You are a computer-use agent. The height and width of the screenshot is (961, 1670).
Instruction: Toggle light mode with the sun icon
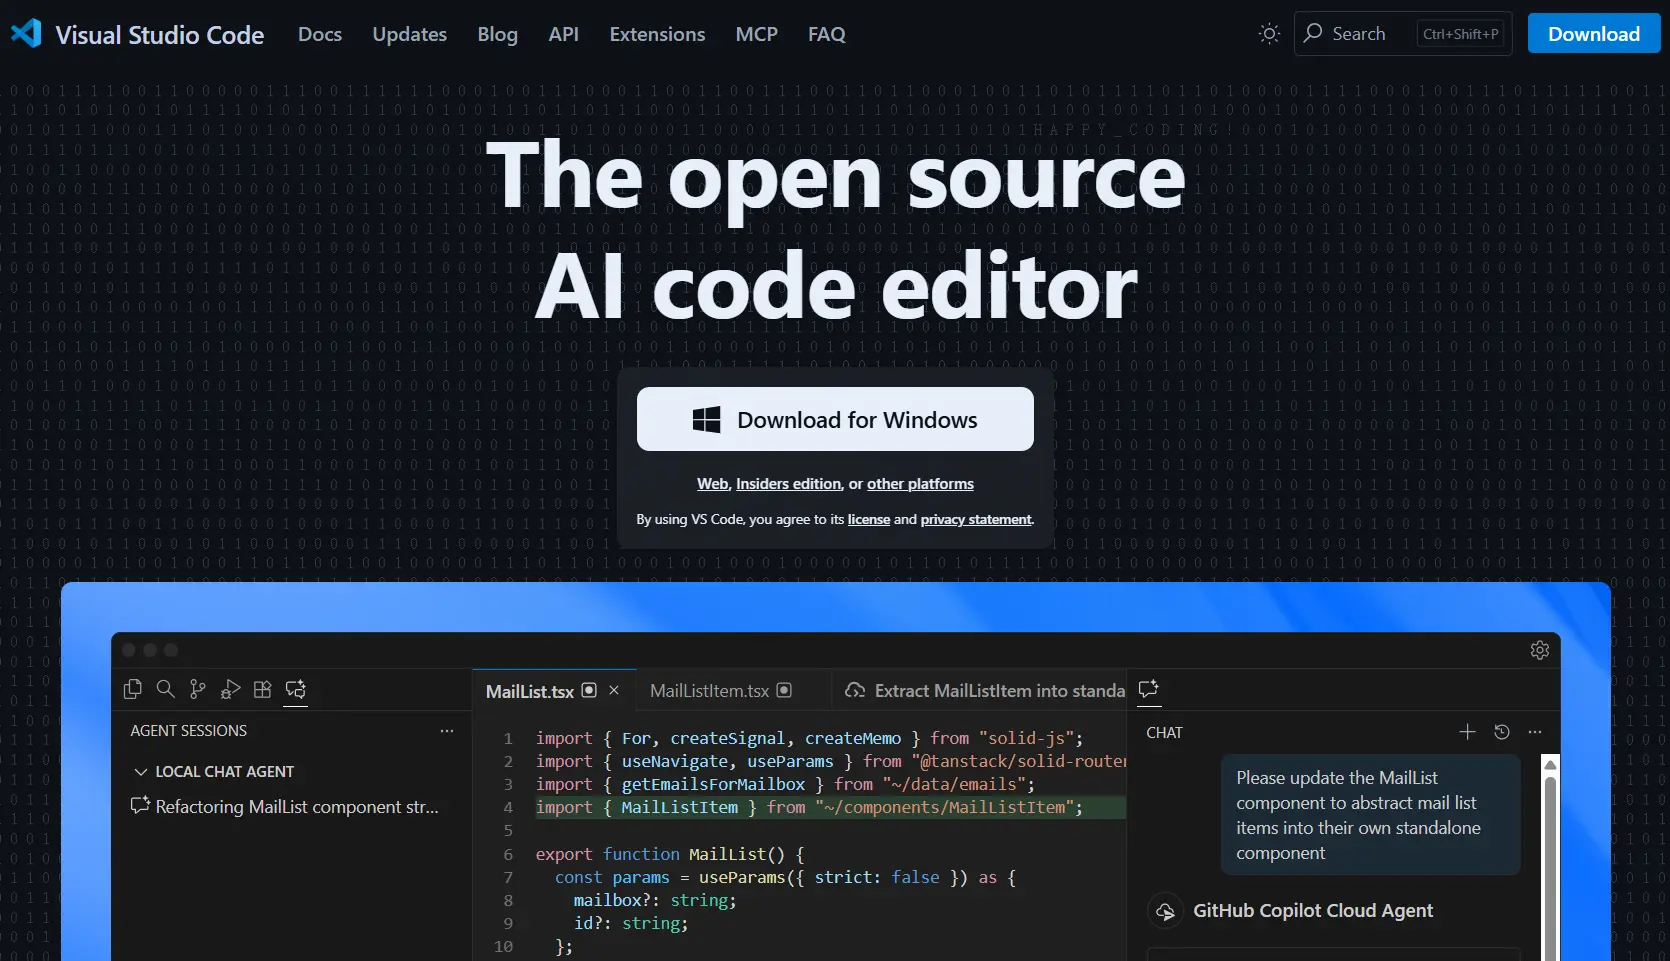pyautogui.click(x=1268, y=33)
